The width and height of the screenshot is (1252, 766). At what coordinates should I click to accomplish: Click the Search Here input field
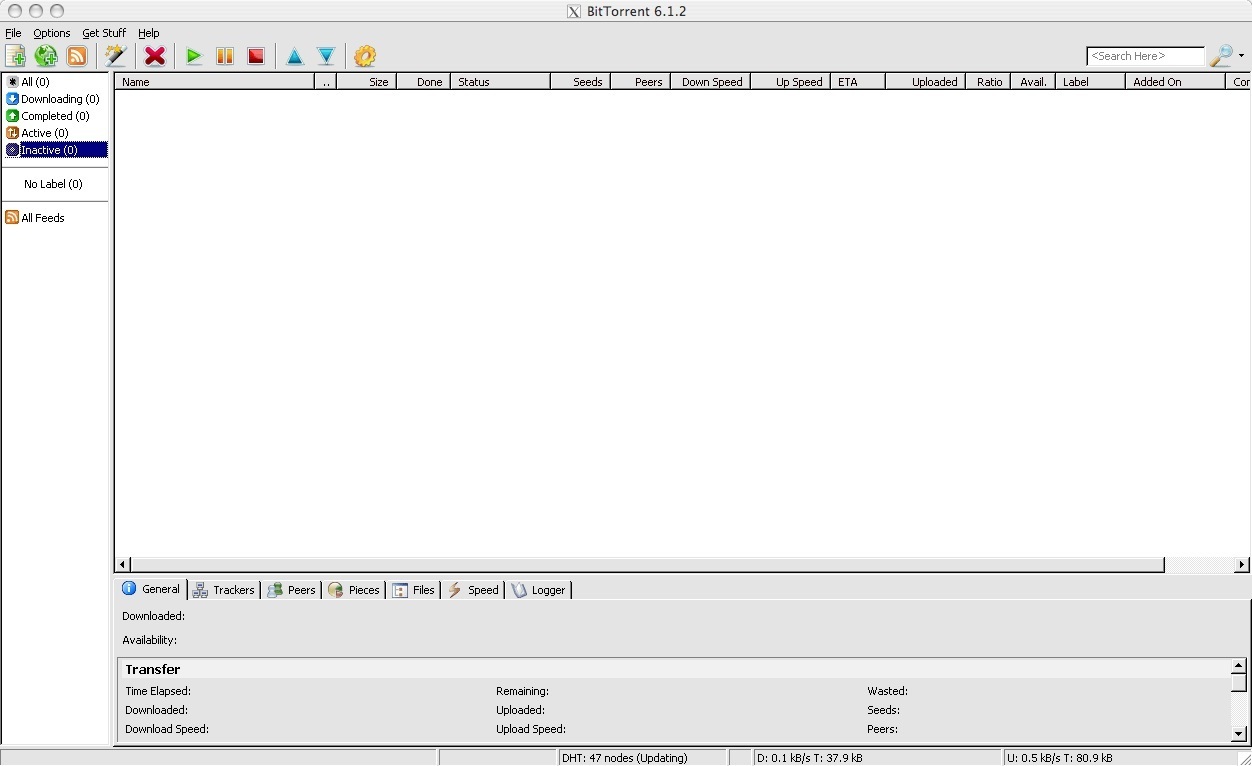pyautogui.click(x=1146, y=56)
